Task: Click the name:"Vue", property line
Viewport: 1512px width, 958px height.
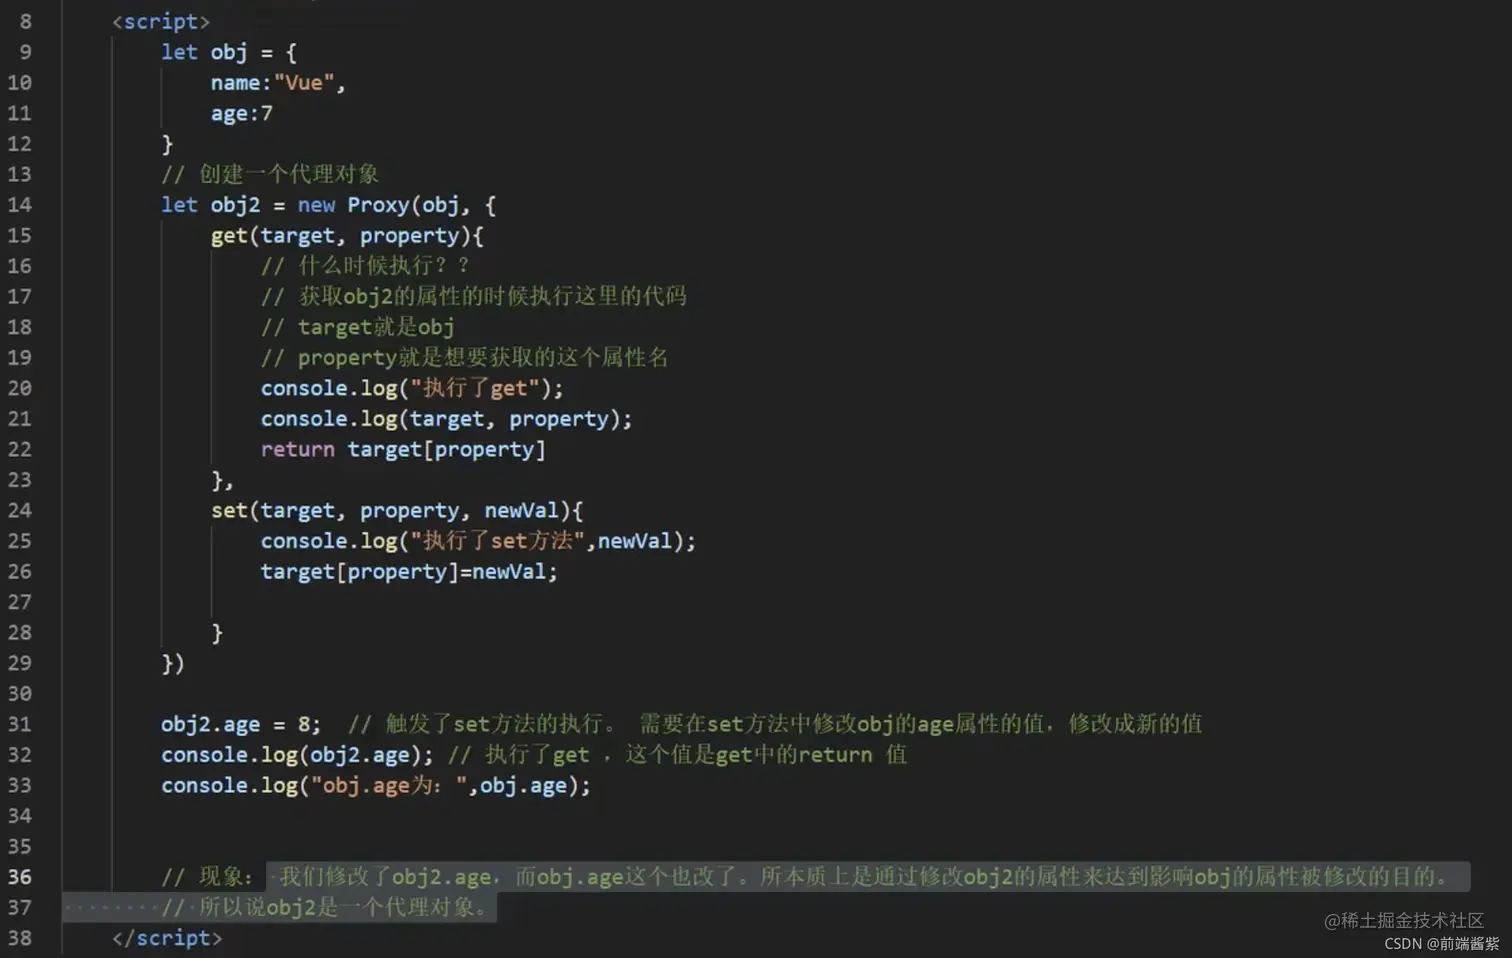Action: [278, 83]
